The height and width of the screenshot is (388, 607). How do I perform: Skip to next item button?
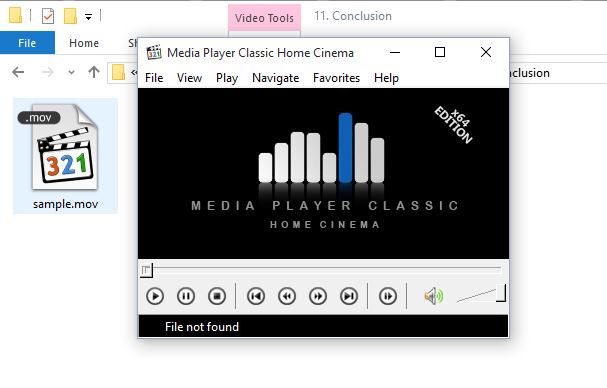(349, 296)
